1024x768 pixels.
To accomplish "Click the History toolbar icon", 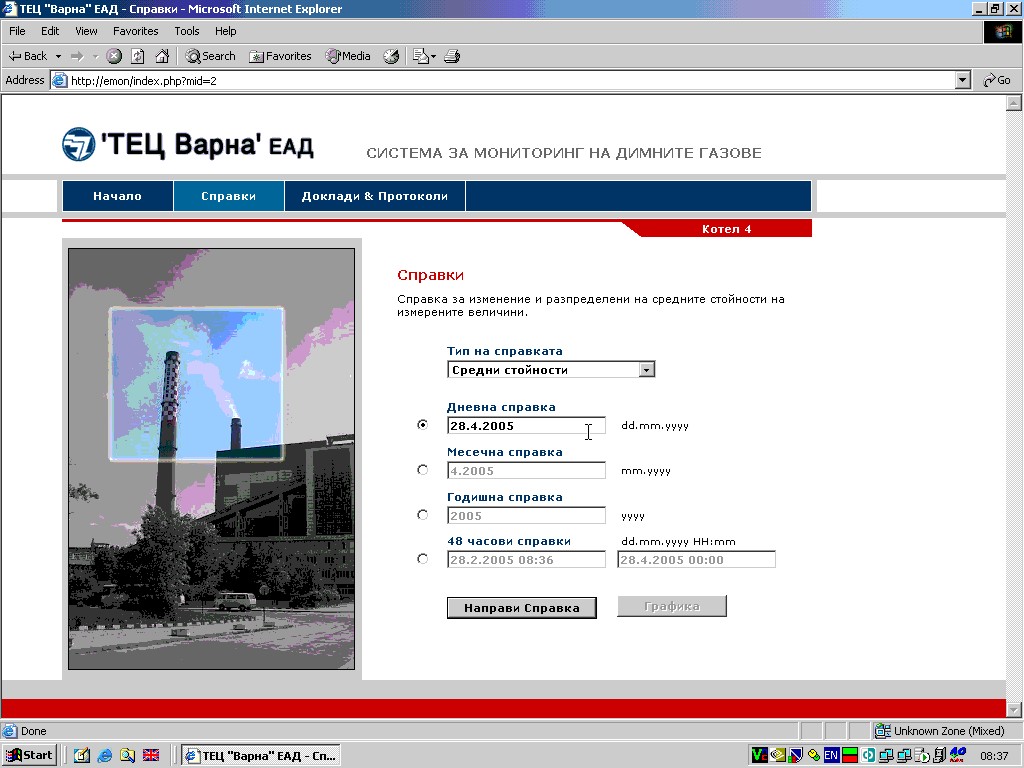I will coord(391,57).
